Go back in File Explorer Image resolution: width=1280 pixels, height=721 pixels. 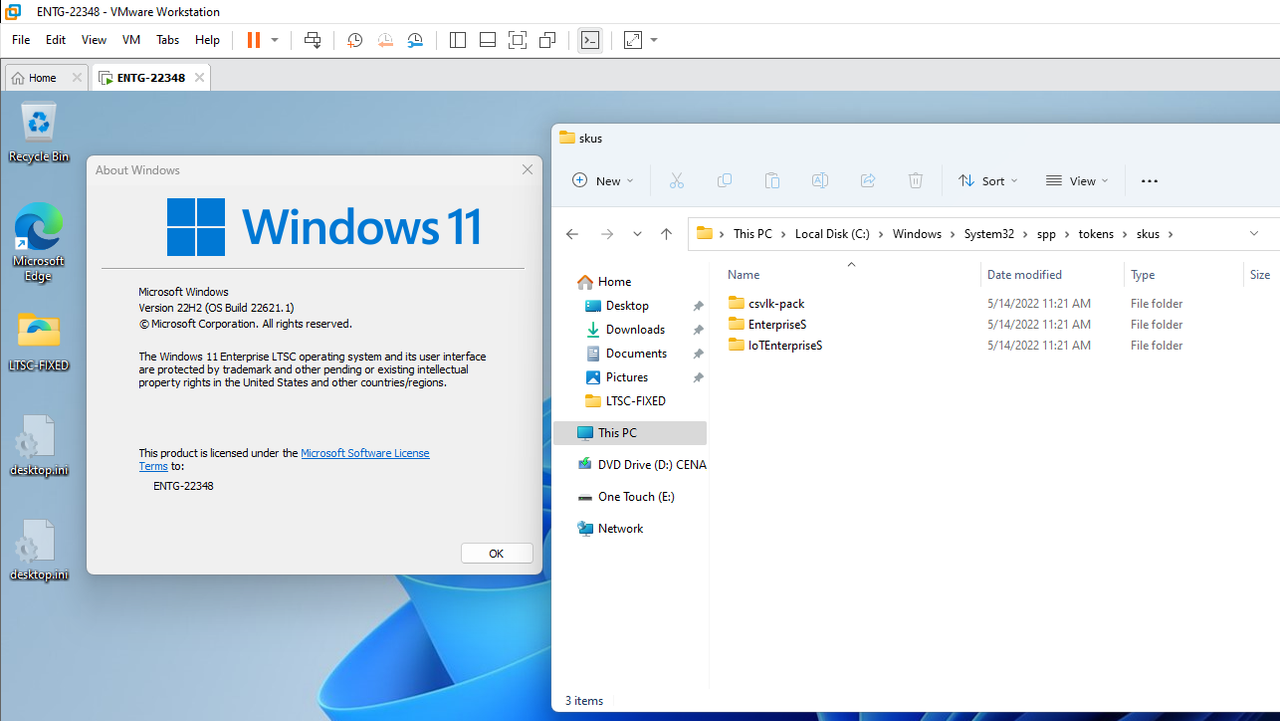click(572, 234)
